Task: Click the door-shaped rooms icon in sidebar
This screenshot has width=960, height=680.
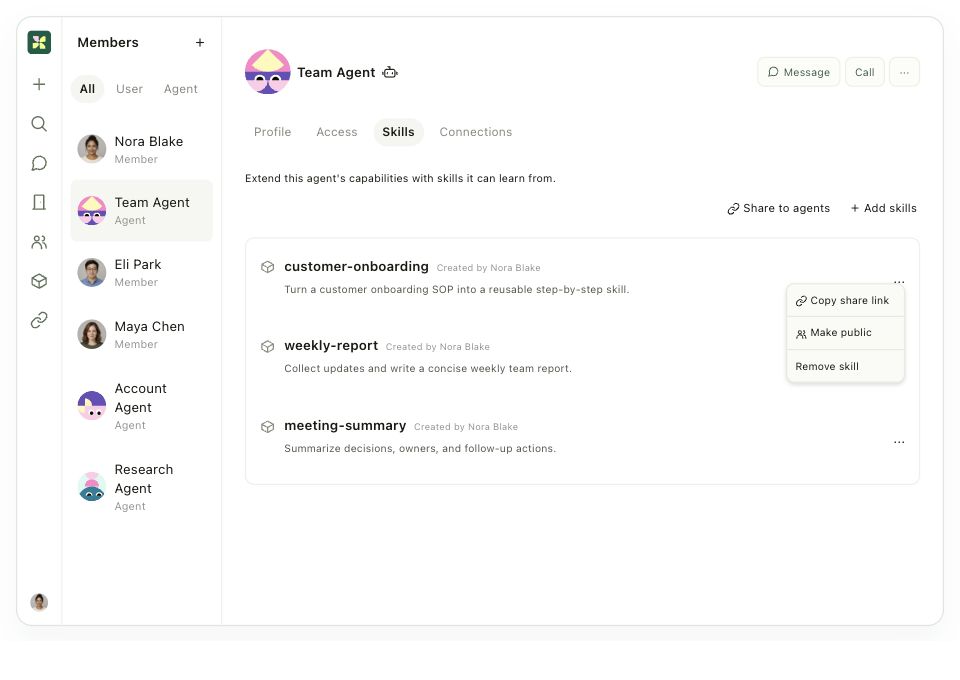Action: pyautogui.click(x=39, y=202)
